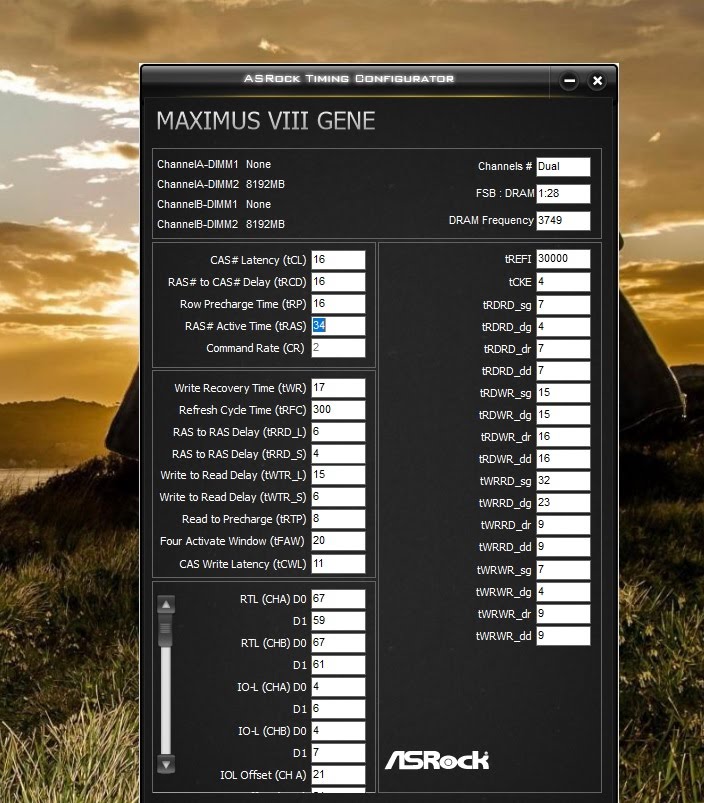704x803 pixels.
Task: Click the FSB : DRAM ratio field
Action: click(x=563, y=194)
